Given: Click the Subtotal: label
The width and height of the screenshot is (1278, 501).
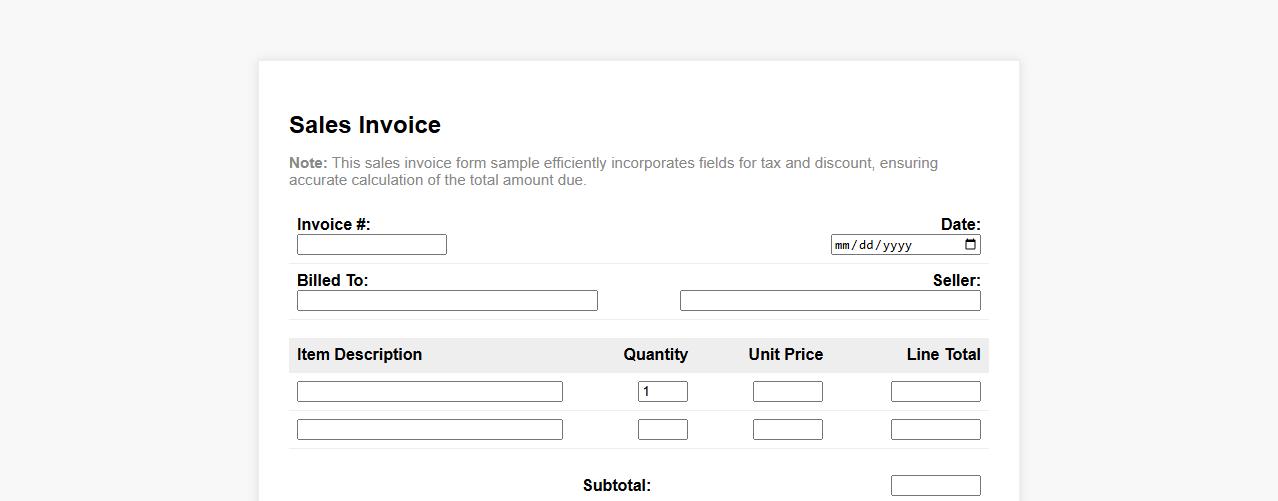Looking at the screenshot, I should [617, 485].
